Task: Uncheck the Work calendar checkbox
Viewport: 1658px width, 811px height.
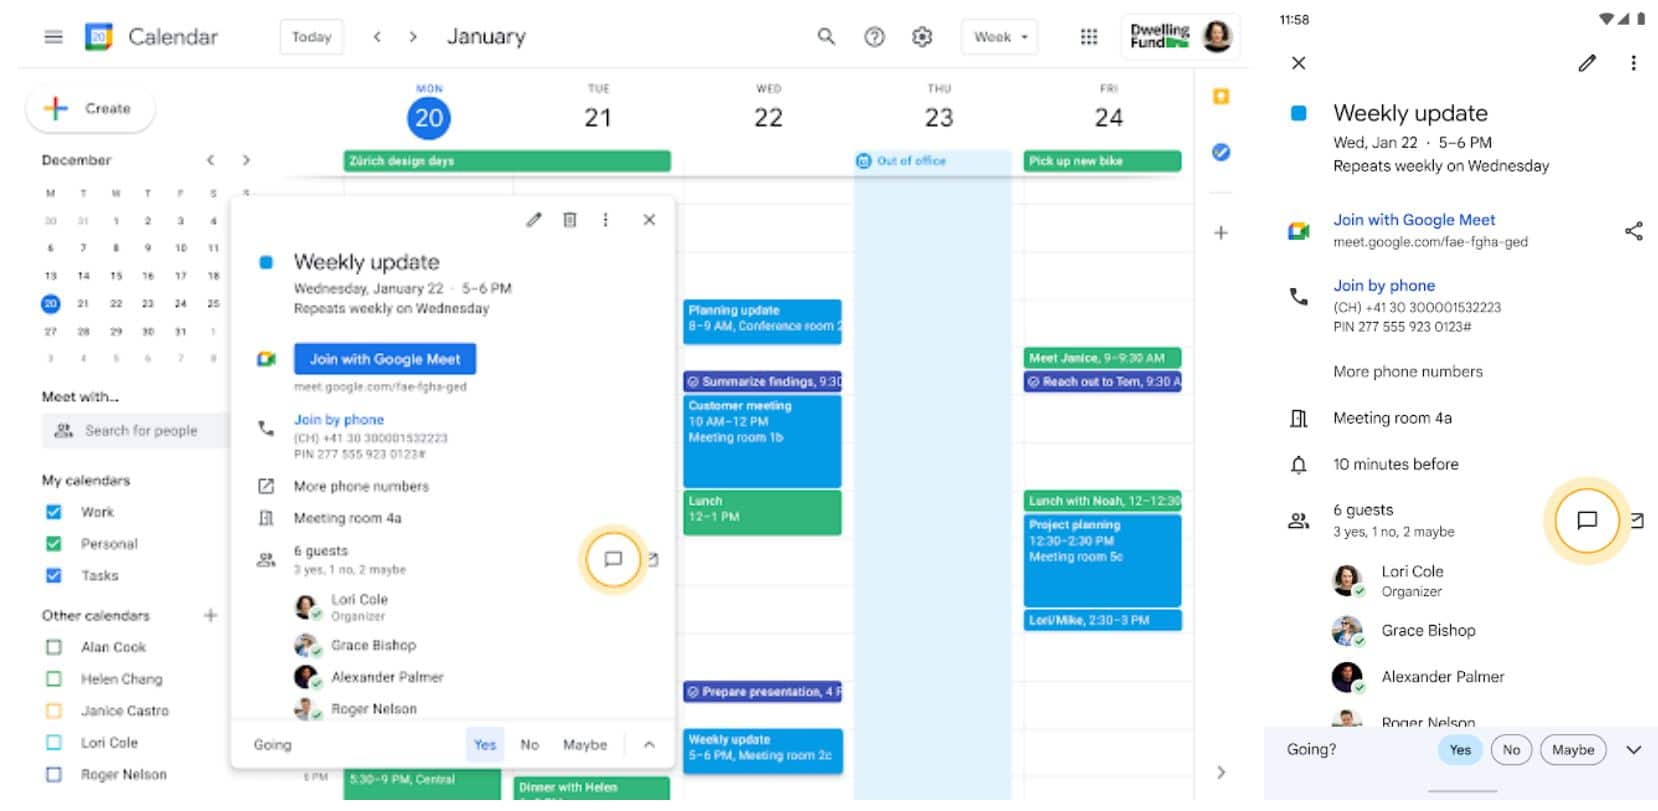Action: pyautogui.click(x=54, y=512)
